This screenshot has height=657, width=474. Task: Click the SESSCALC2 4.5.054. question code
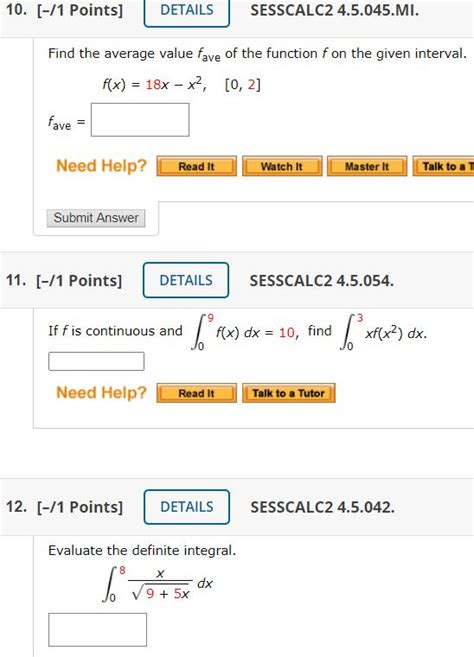pos(322,281)
